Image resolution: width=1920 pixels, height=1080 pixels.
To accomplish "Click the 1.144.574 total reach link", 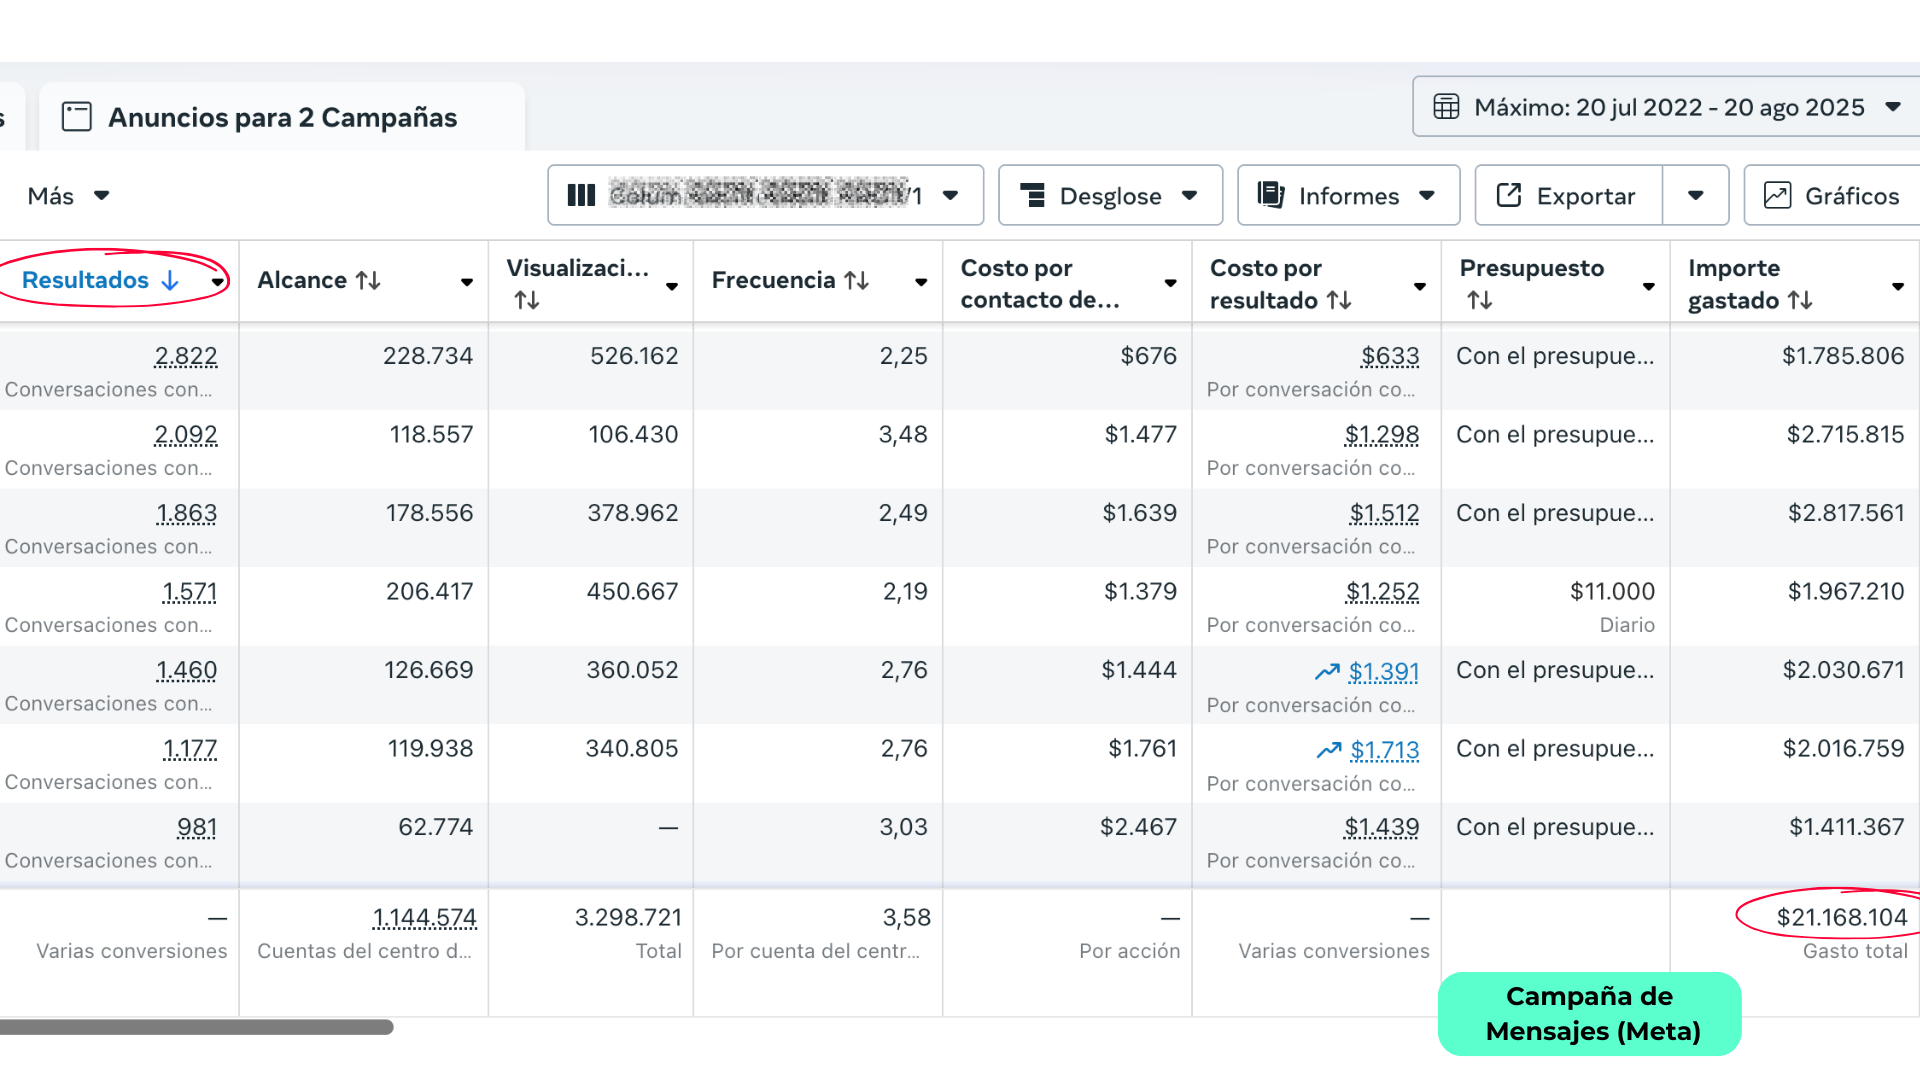I will tap(424, 918).
